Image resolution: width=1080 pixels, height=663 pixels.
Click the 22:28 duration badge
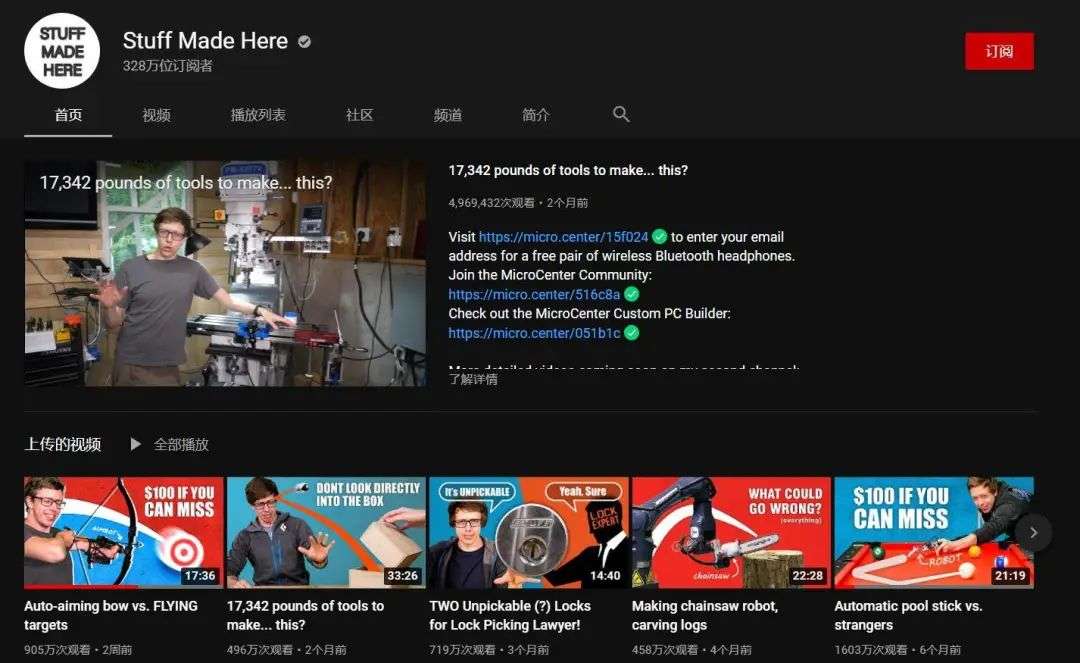coord(807,576)
